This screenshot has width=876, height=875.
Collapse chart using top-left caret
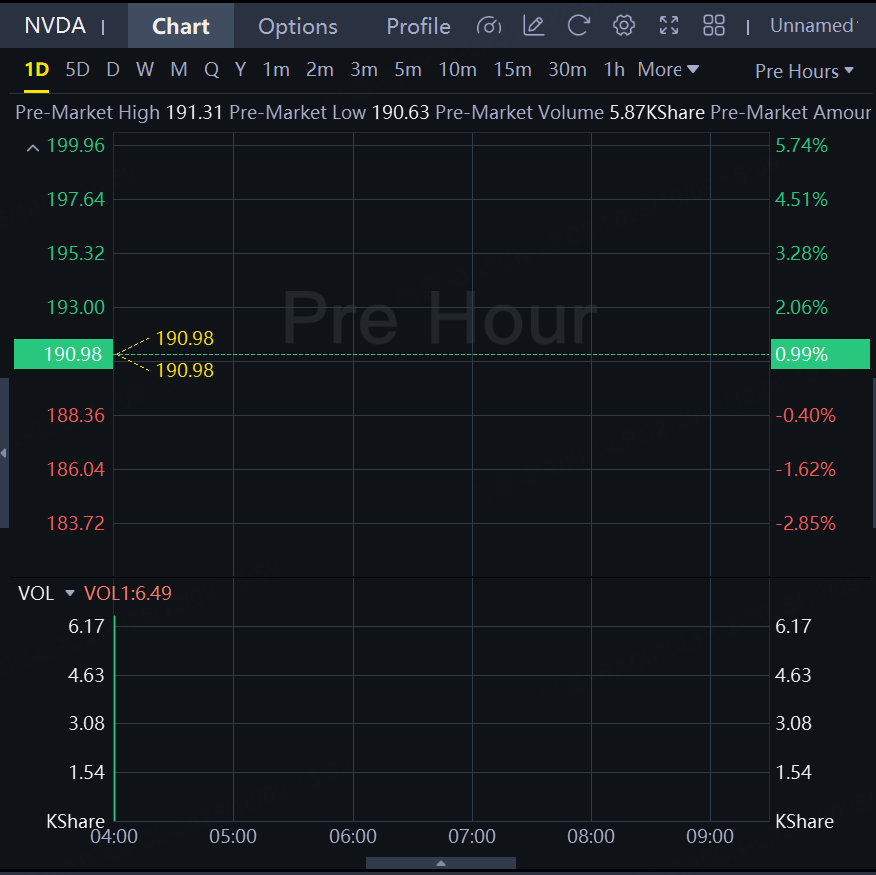pos(33,148)
